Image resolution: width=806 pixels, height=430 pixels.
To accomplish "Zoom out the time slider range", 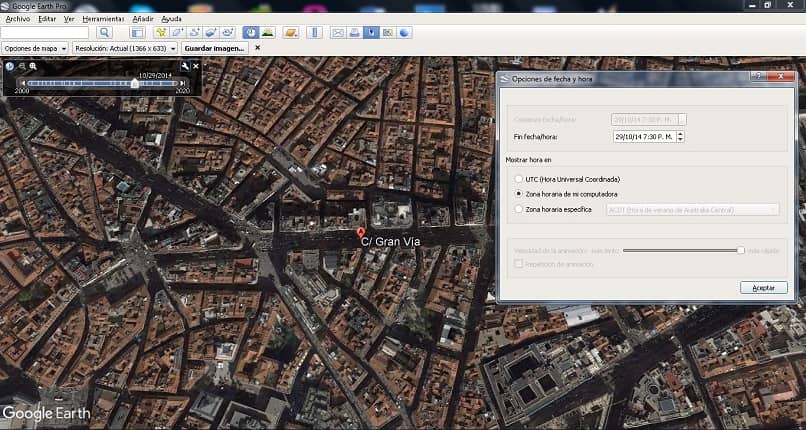I will point(22,66).
